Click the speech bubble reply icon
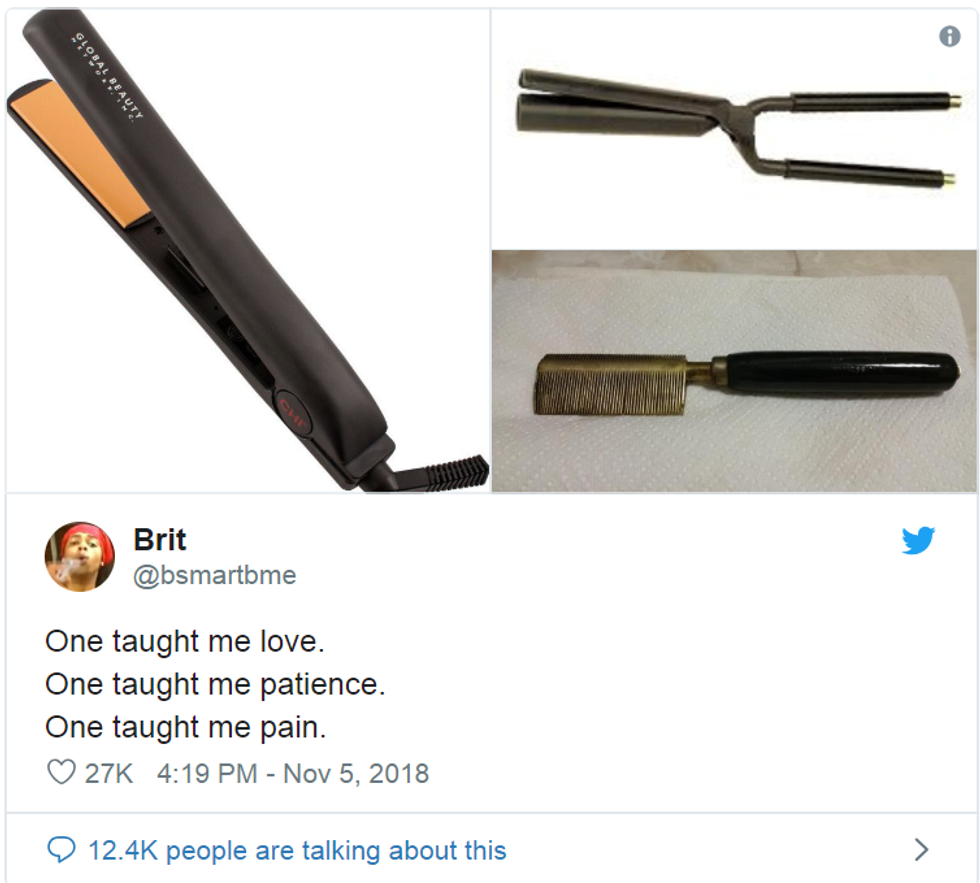 point(61,850)
